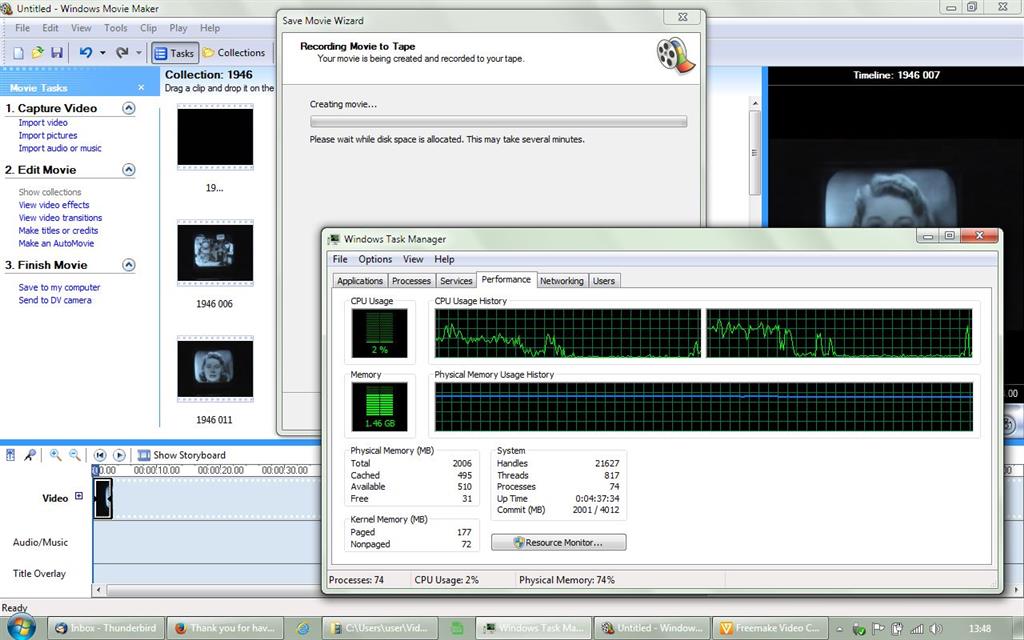
Task: Click the timeline zoom out magnifier icon
Action: point(75,455)
